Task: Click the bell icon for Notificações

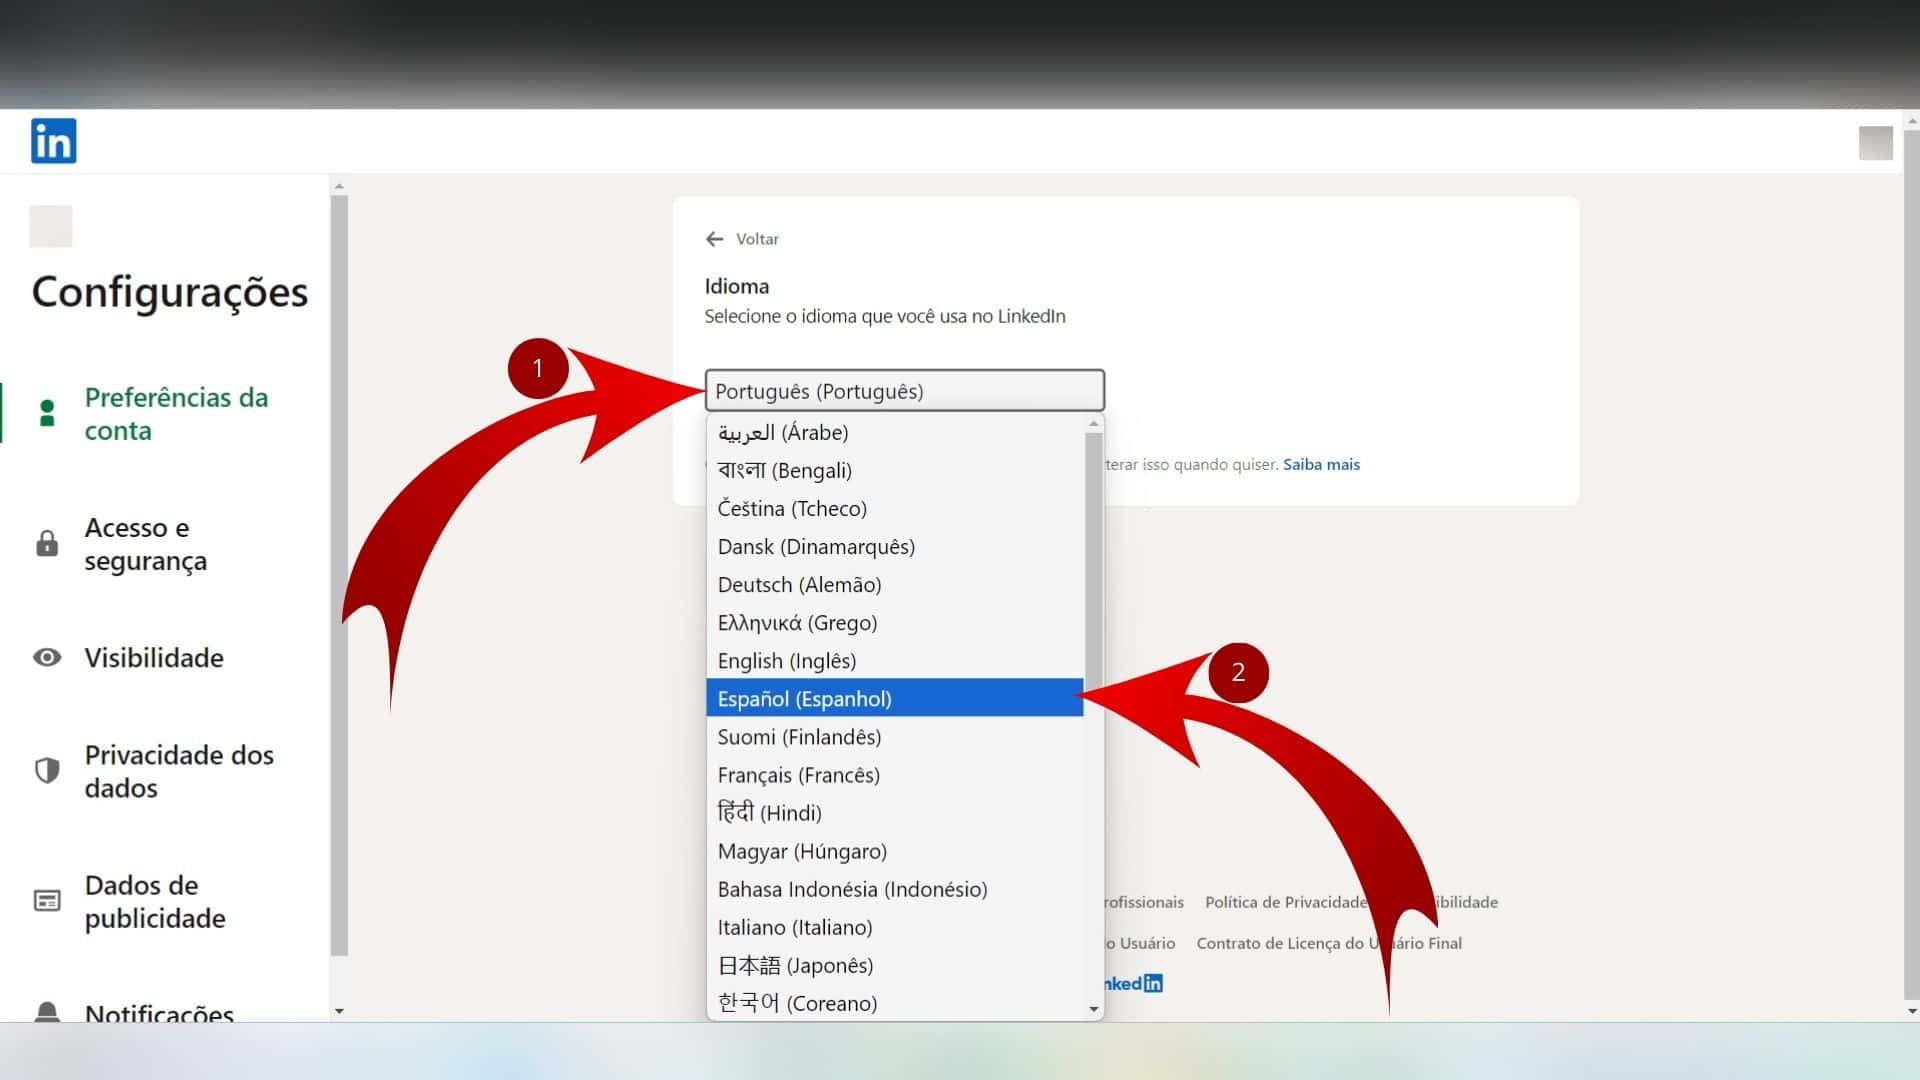Action: coord(47,1010)
